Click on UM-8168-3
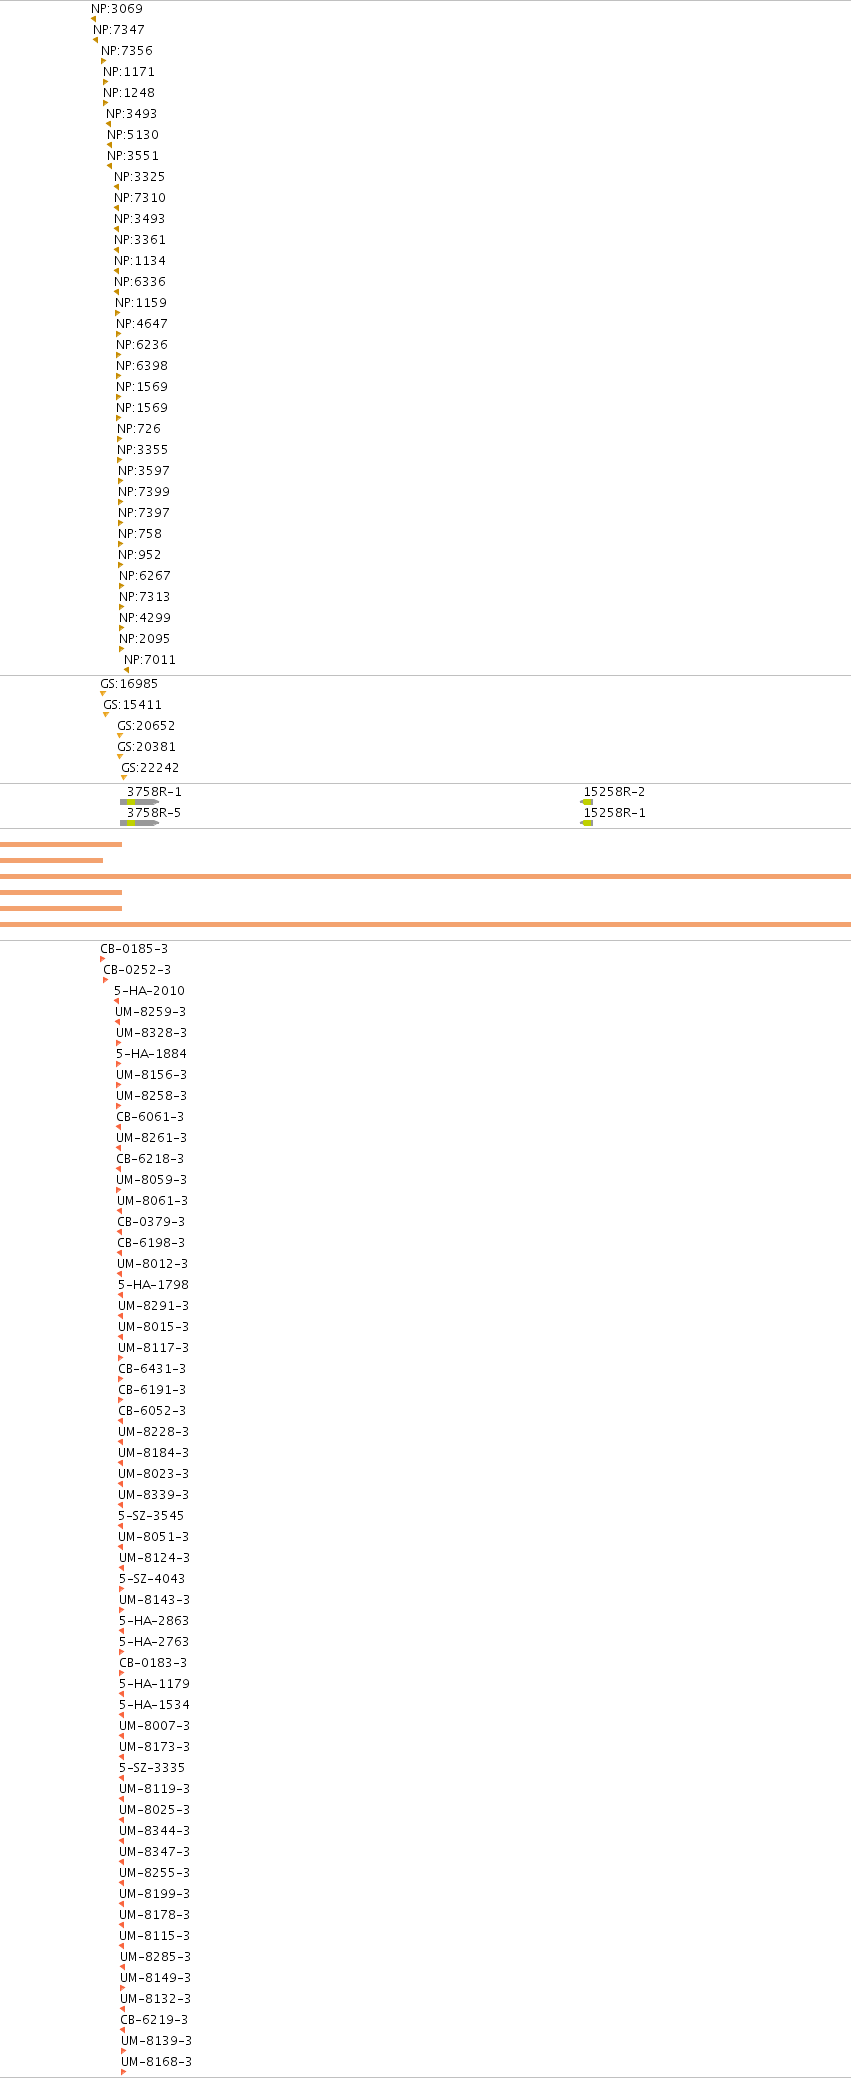851x2078 pixels. (156, 2062)
